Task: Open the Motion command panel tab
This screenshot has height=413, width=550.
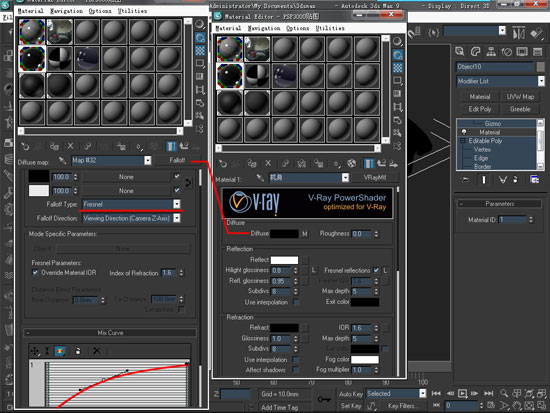Action: [x=507, y=52]
